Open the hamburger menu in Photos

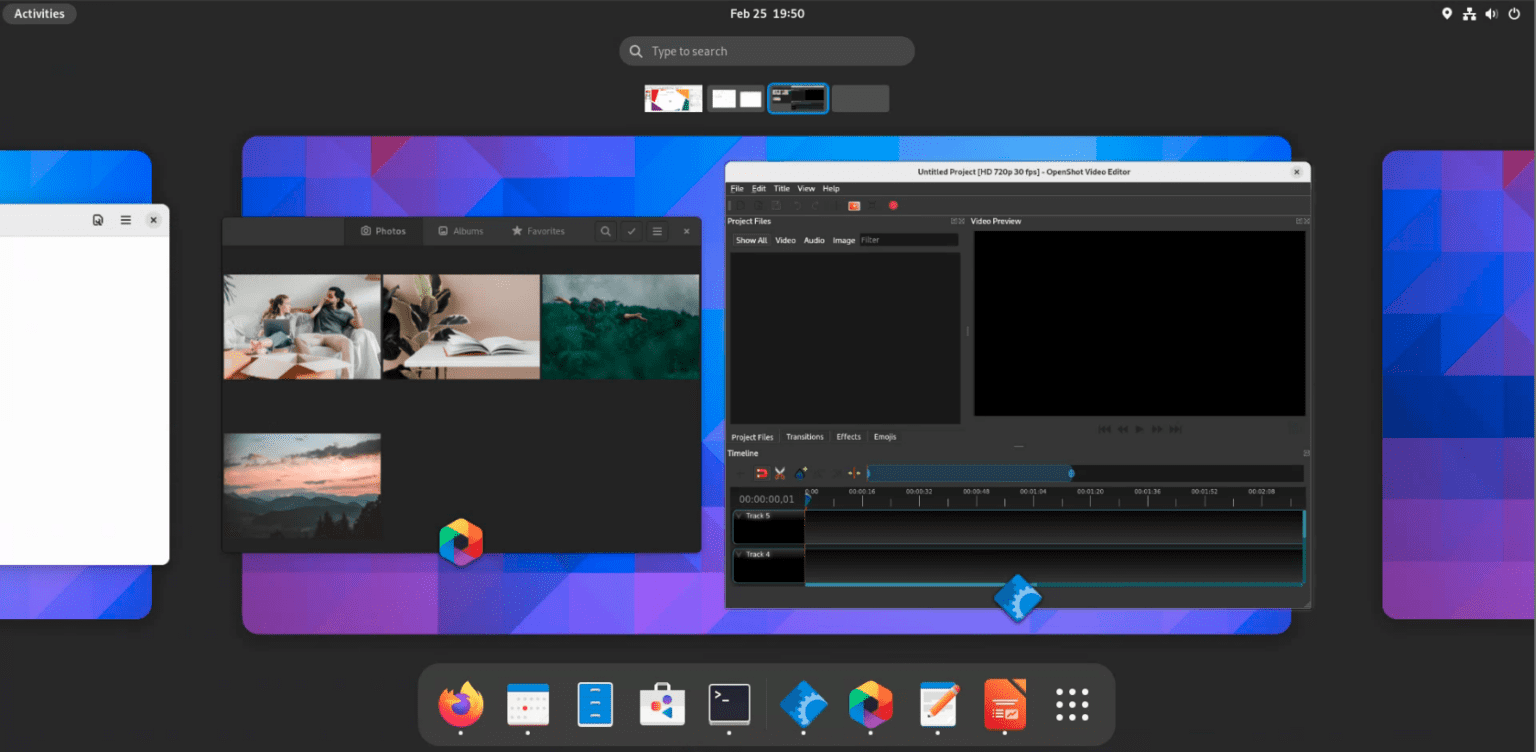[657, 231]
